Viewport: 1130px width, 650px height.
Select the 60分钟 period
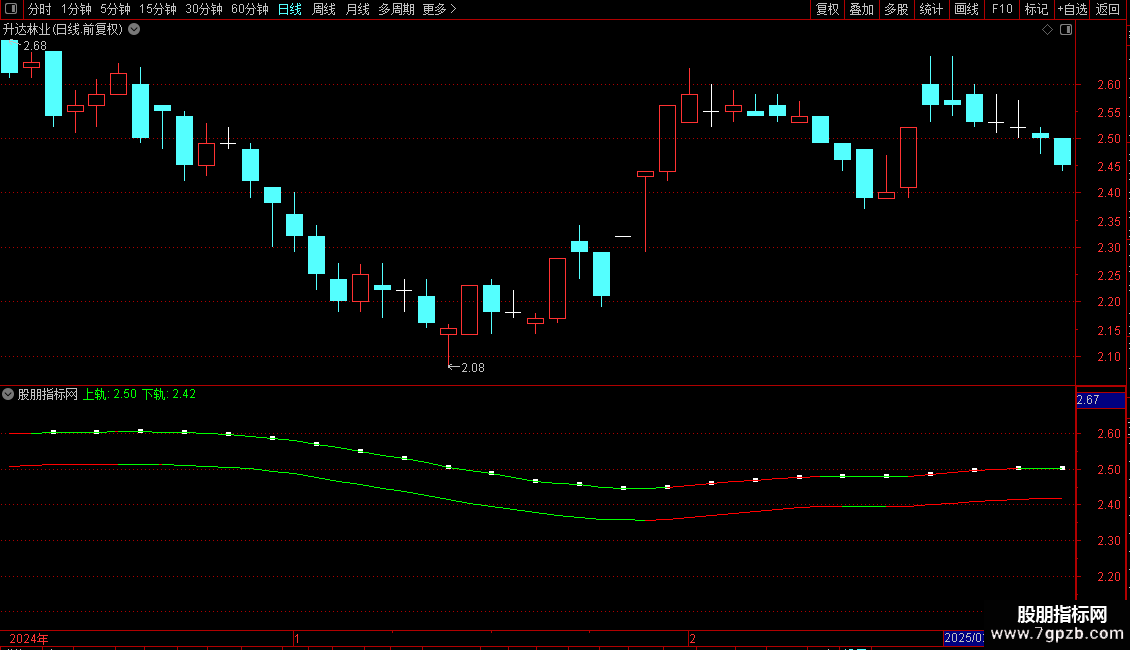pos(249,9)
